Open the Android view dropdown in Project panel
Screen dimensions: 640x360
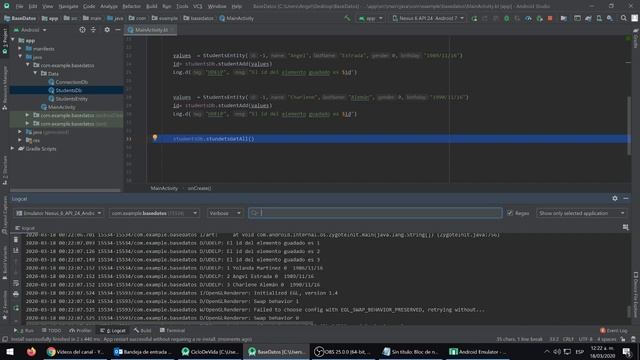30,30
